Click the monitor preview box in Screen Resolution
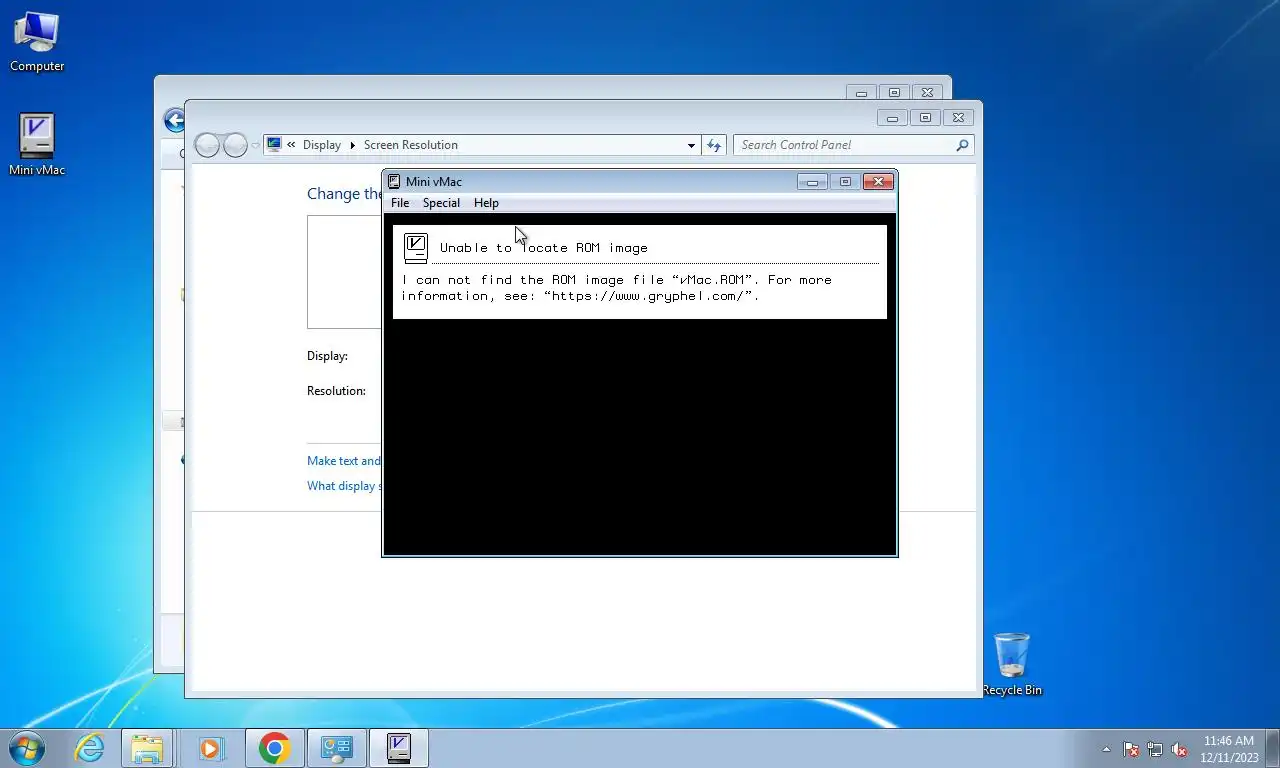This screenshot has width=1280, height=768. pos(344,272)
